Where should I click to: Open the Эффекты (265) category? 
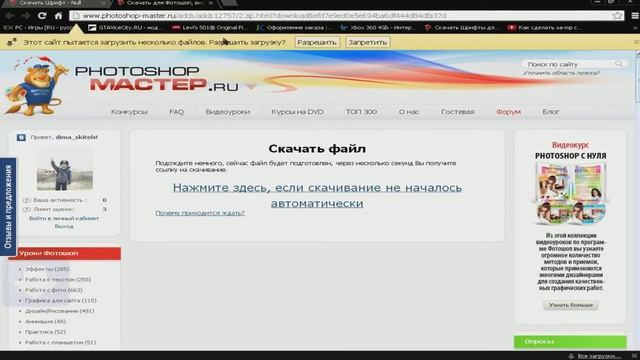[47, 269]
